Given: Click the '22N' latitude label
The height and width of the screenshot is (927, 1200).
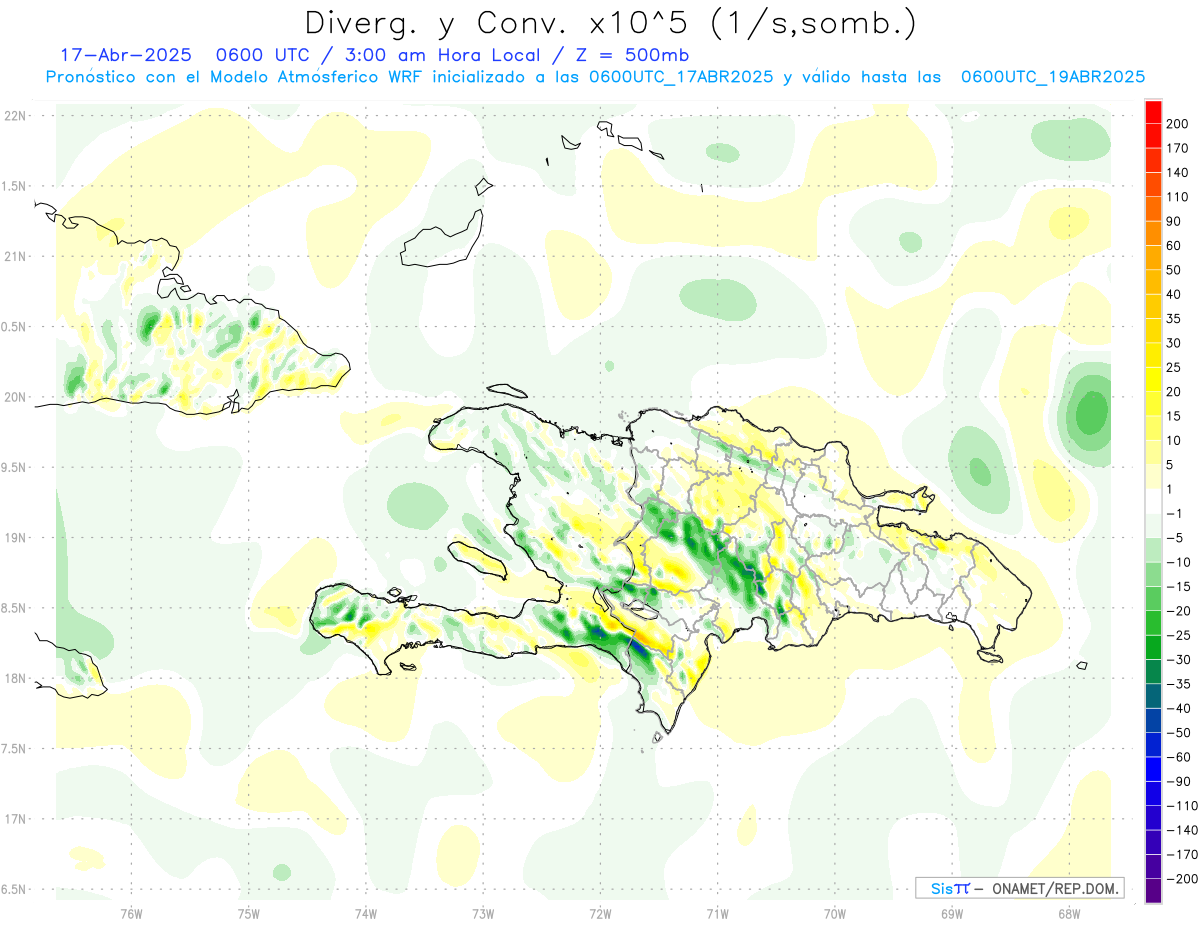Looking at the screenshot, I should (15, 116).
